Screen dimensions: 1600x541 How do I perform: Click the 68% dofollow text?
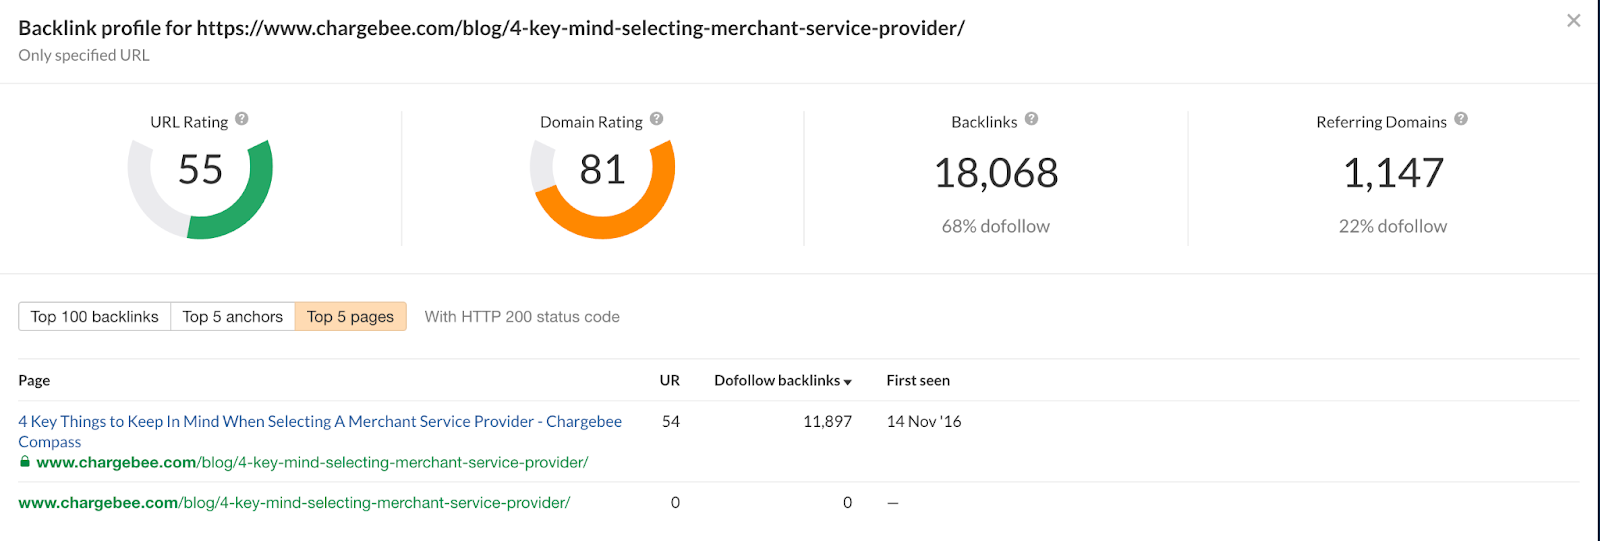coord(996,226)
